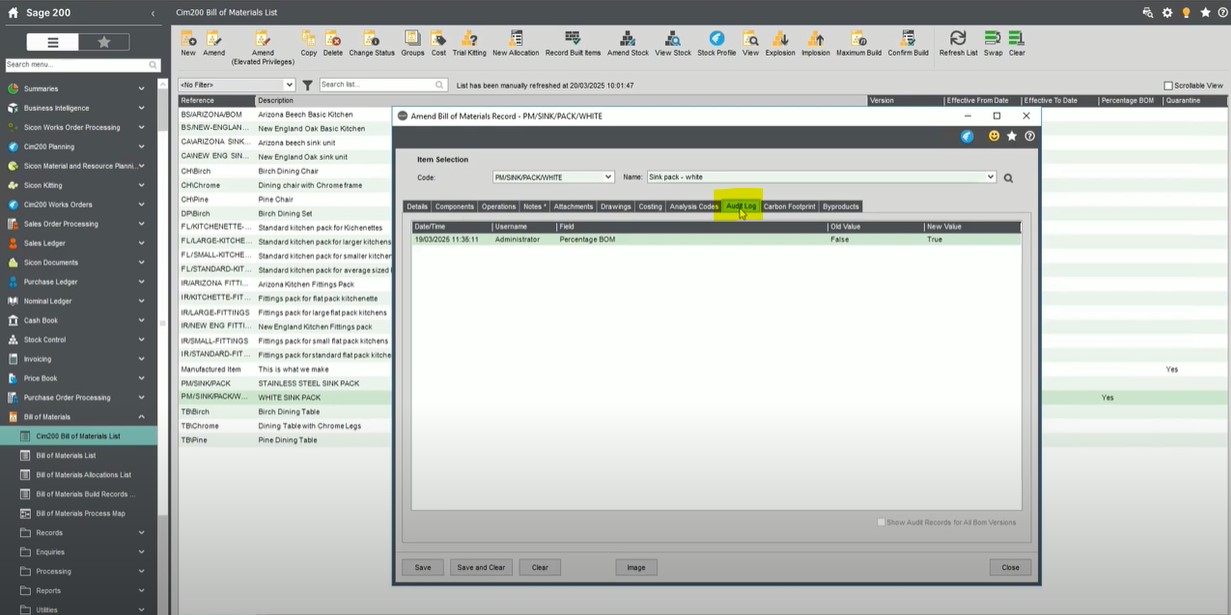Click the Save and Clear button
The image size is (1231, 615).
point(480,567)
